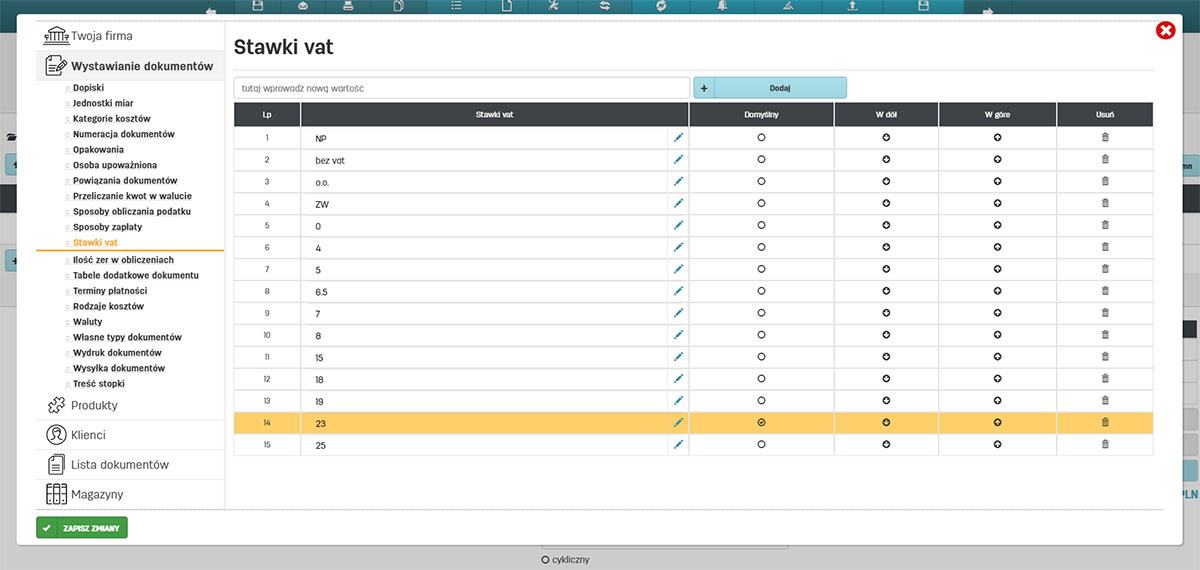The height and width of the screenshot is (570, 1200).
Task: Click the Zapisz zmiany button
Action: click(x=82, y=528)
